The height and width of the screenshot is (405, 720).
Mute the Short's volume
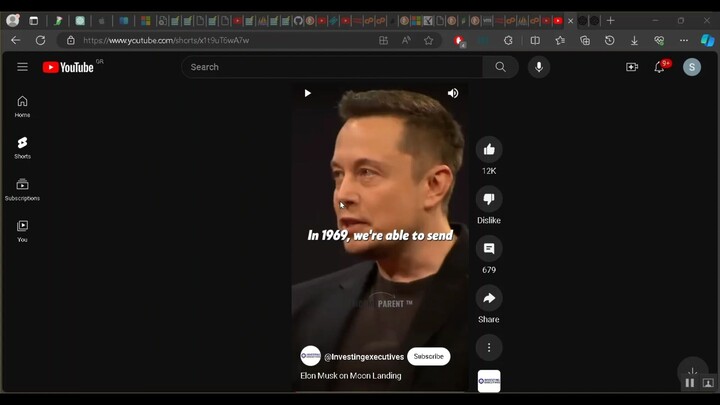pyautogui.click(x=453, y=93)
